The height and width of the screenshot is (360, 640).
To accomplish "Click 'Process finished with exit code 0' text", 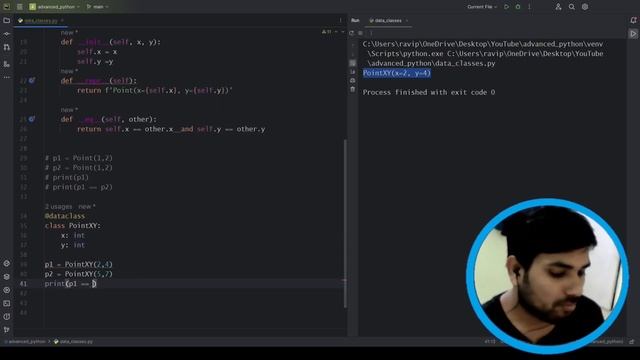I will coord(429,92).
